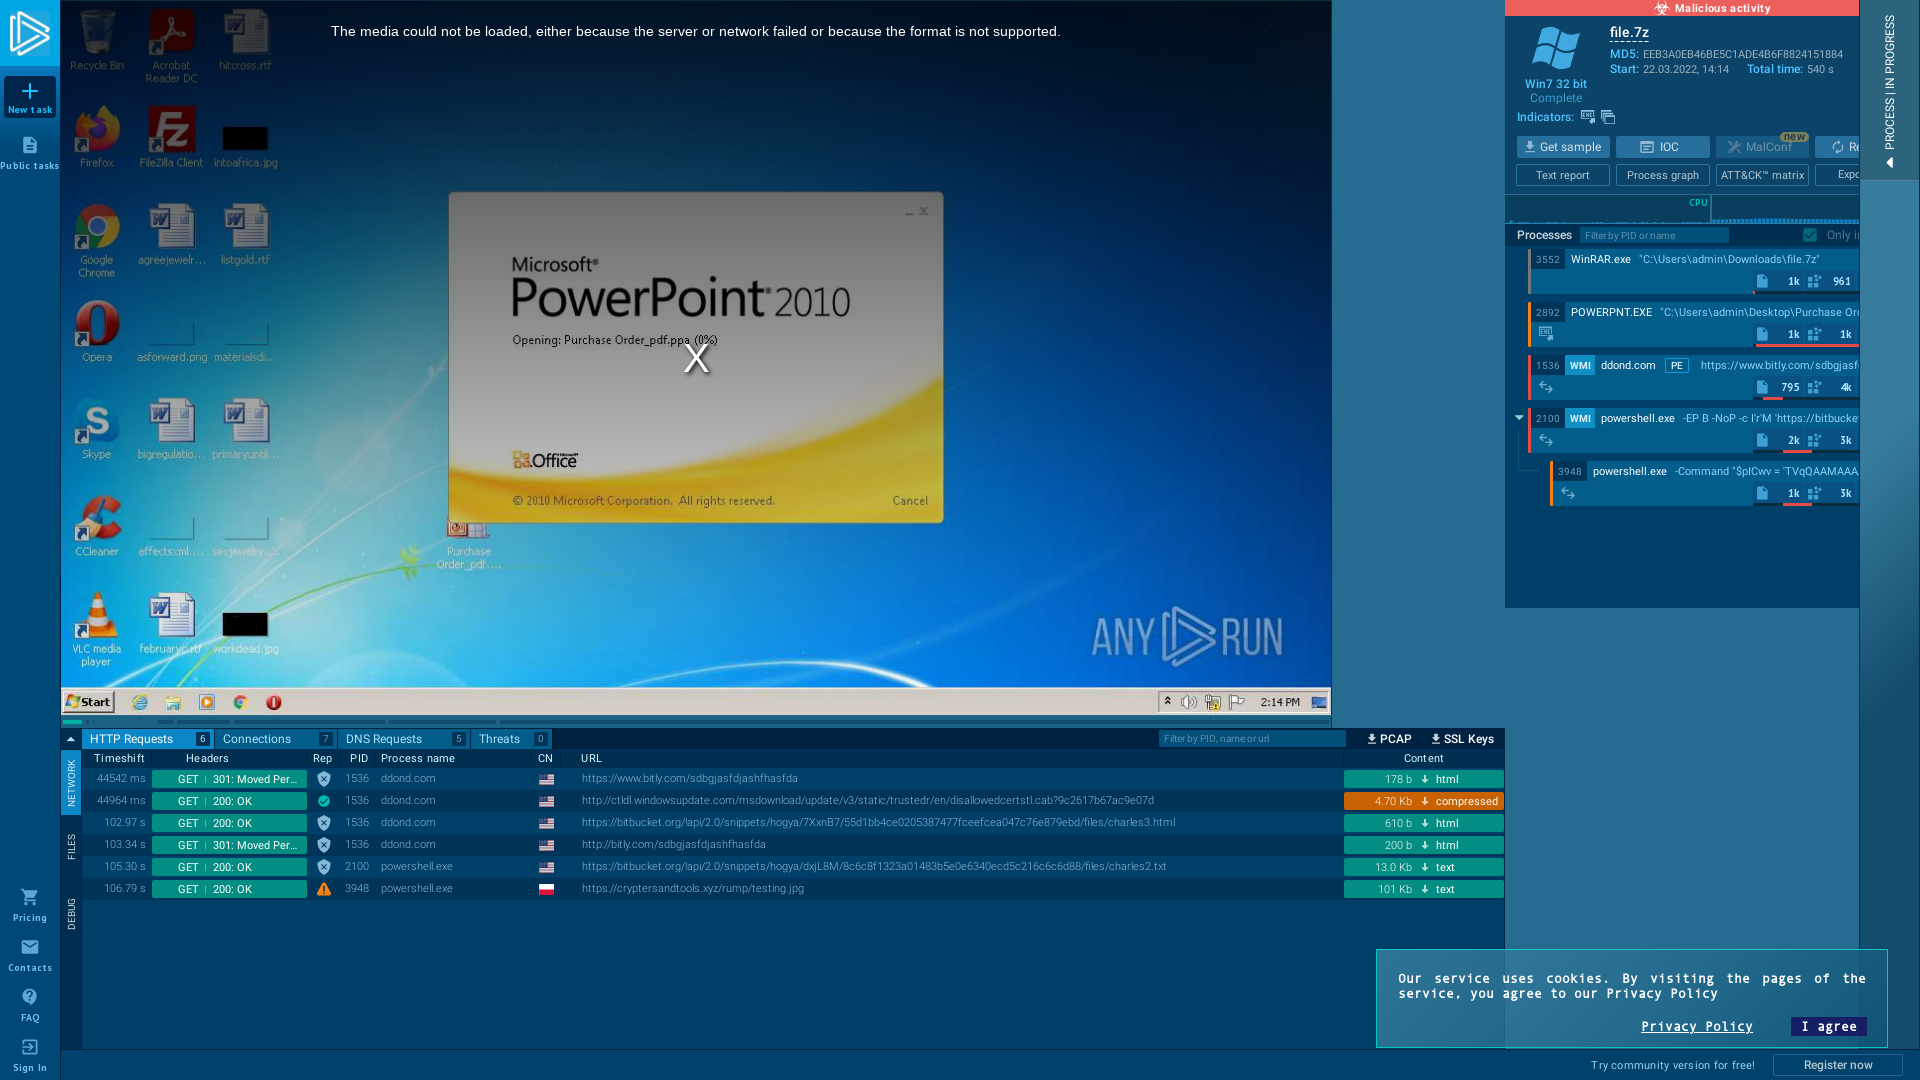Open the IOC summary
The image size is (1920, 1080).
point(1663,147)
